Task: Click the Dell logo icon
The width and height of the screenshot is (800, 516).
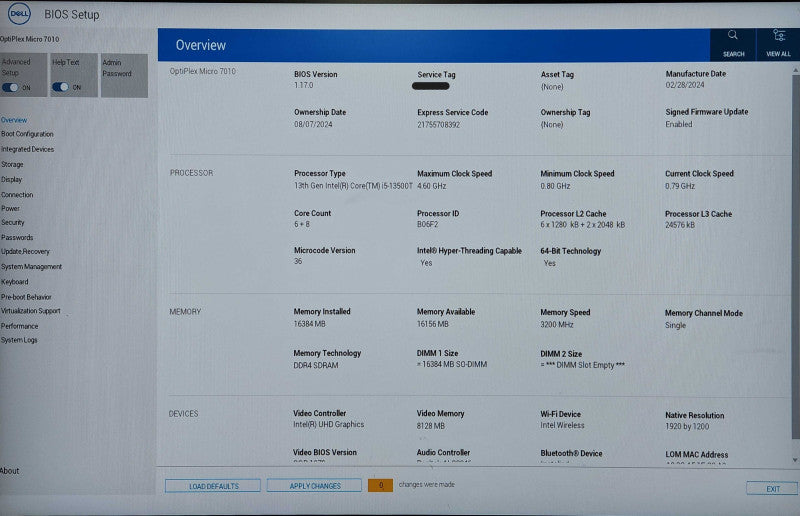Action: [19, 14]
